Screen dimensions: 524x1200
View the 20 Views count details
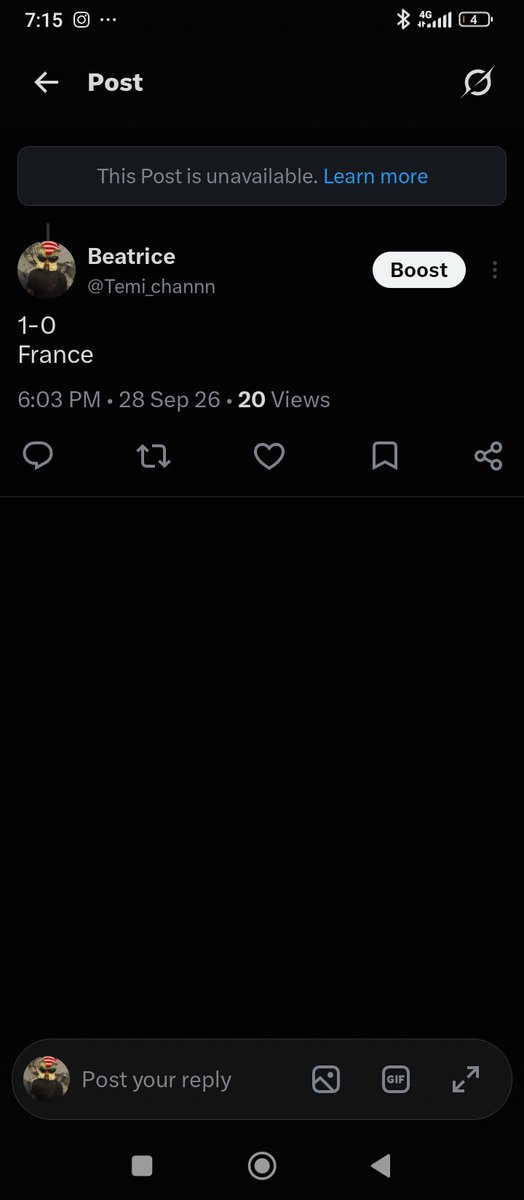pyautogui.click(x=284, y=400)
